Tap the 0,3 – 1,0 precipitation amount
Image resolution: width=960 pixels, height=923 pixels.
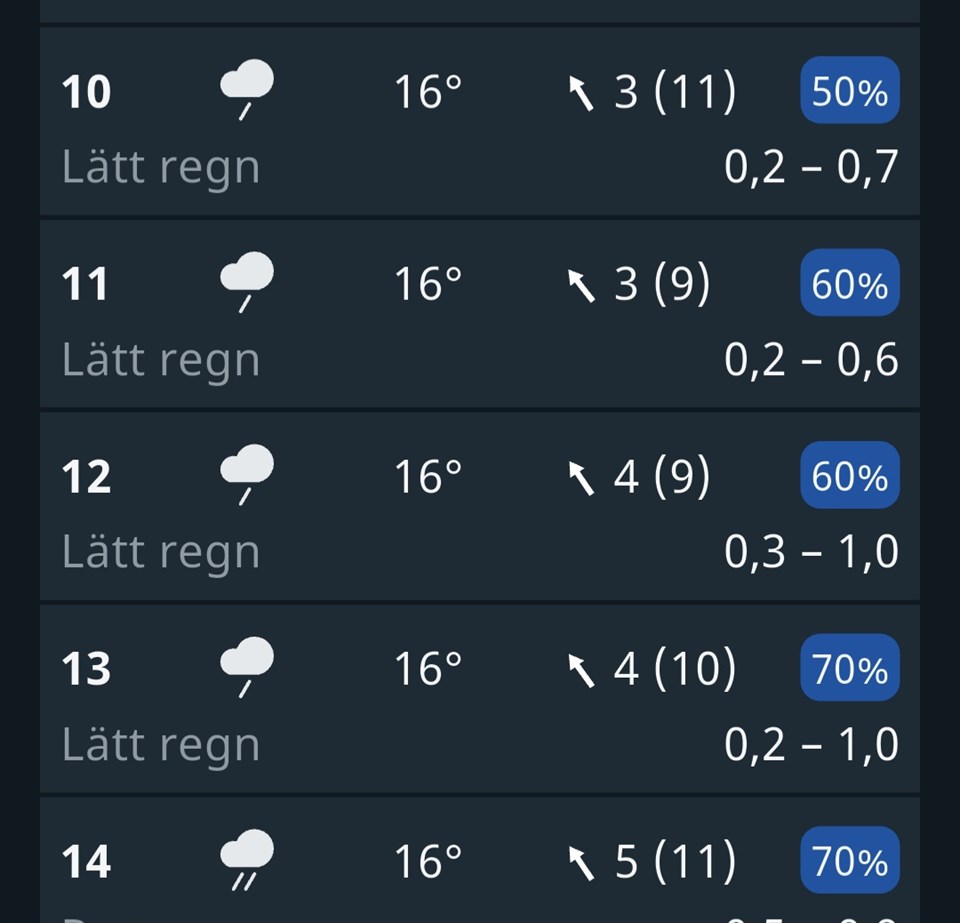(811, 551)
